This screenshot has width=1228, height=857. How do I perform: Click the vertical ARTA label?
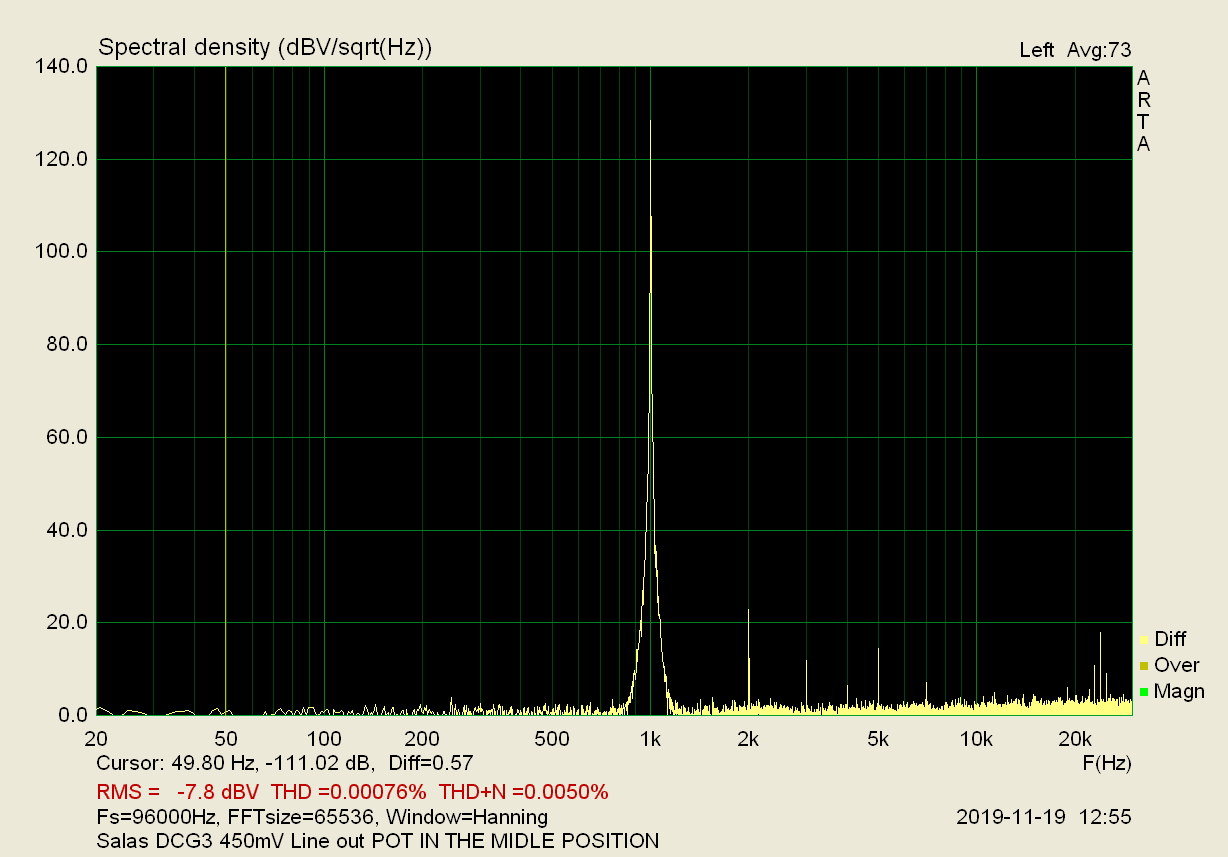pyautogui.click(x=1143, y=111)
